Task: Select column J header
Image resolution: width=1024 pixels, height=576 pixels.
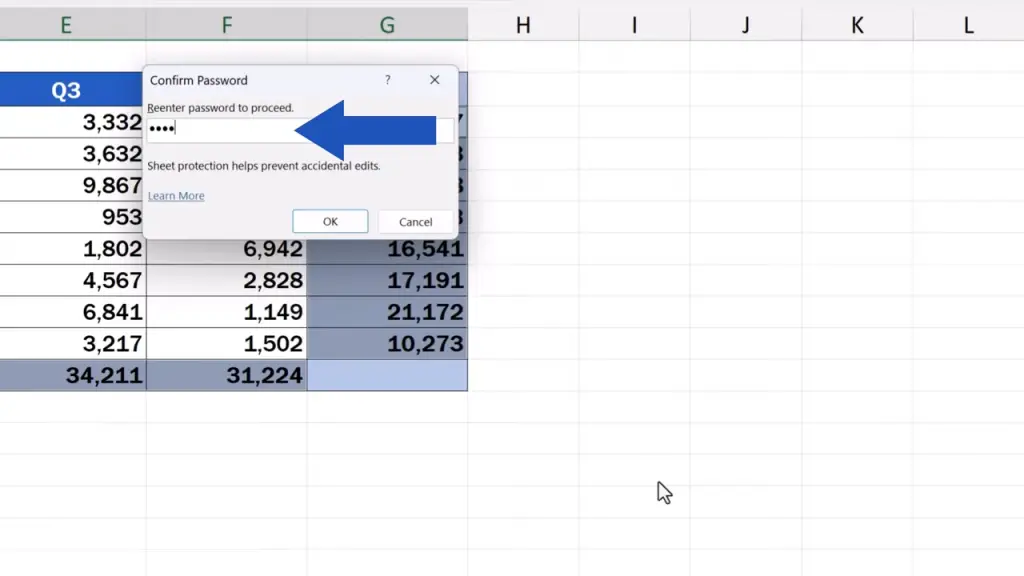Action: (x=746, y=25)
